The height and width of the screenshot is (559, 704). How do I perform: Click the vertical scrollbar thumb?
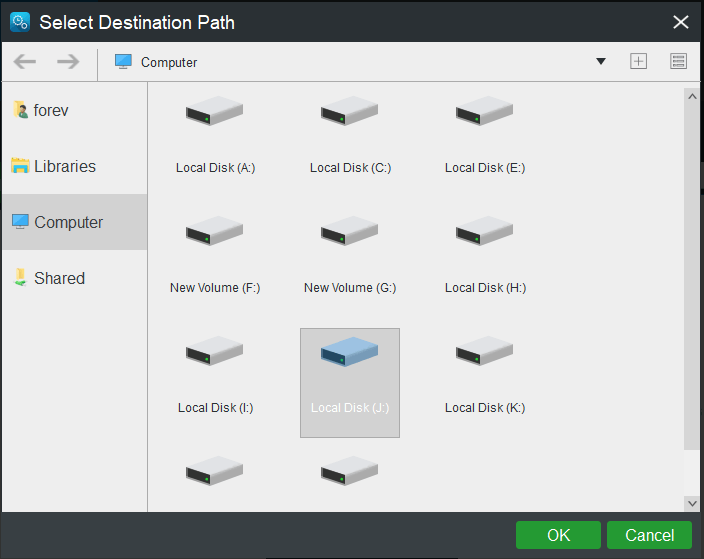691,276
